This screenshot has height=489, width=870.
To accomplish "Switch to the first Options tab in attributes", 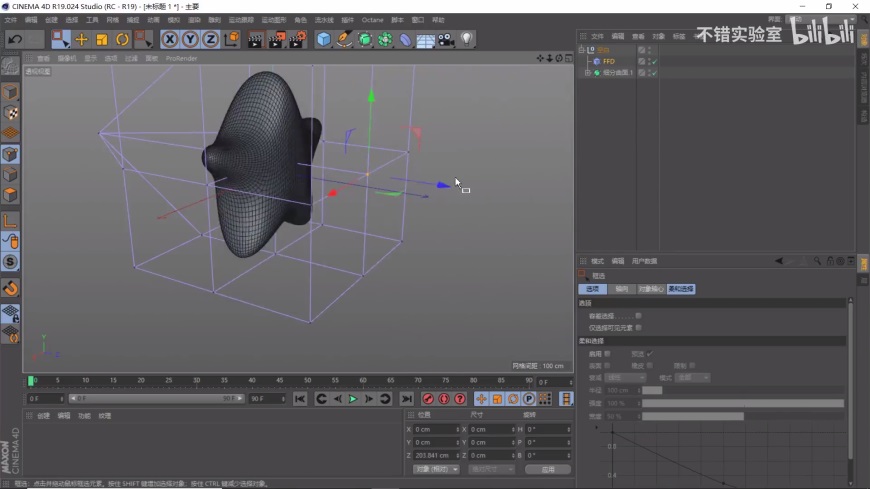I will 593,289.
